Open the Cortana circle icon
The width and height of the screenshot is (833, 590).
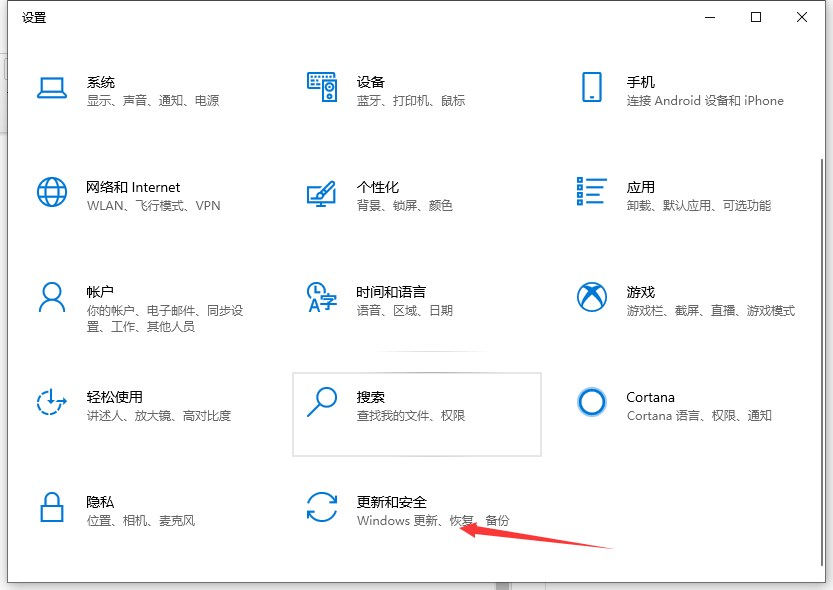592,402
